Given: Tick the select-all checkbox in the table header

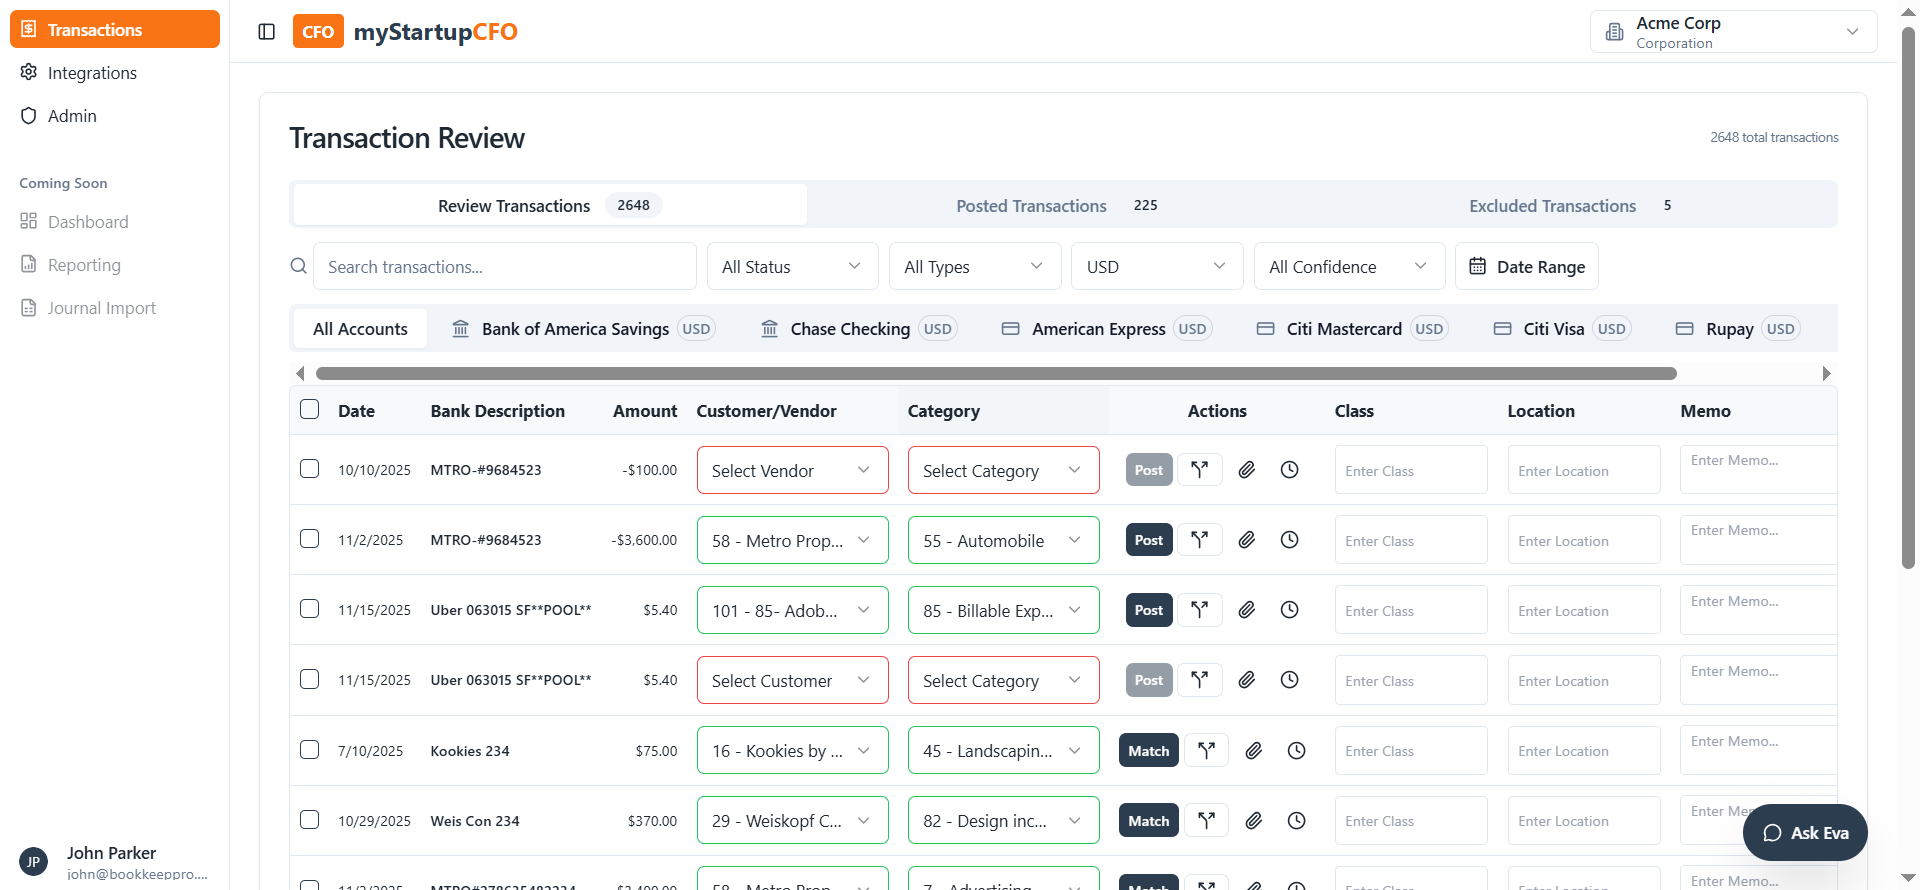Looking at the screenshot, I should (310, 410).
